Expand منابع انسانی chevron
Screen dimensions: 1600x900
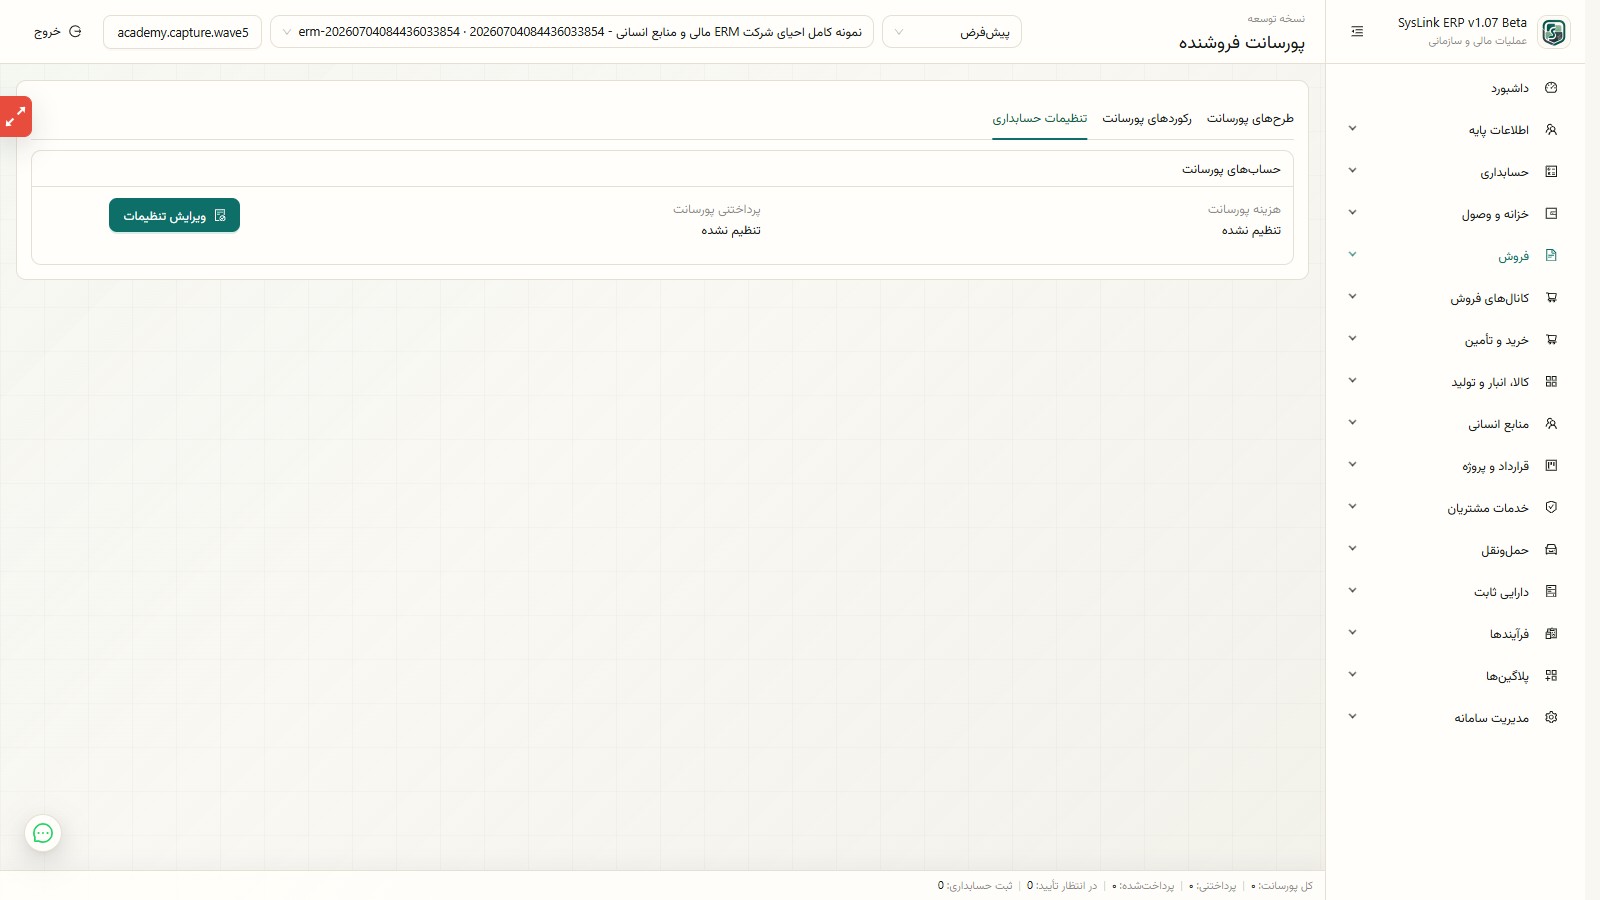pos(1352,423)
